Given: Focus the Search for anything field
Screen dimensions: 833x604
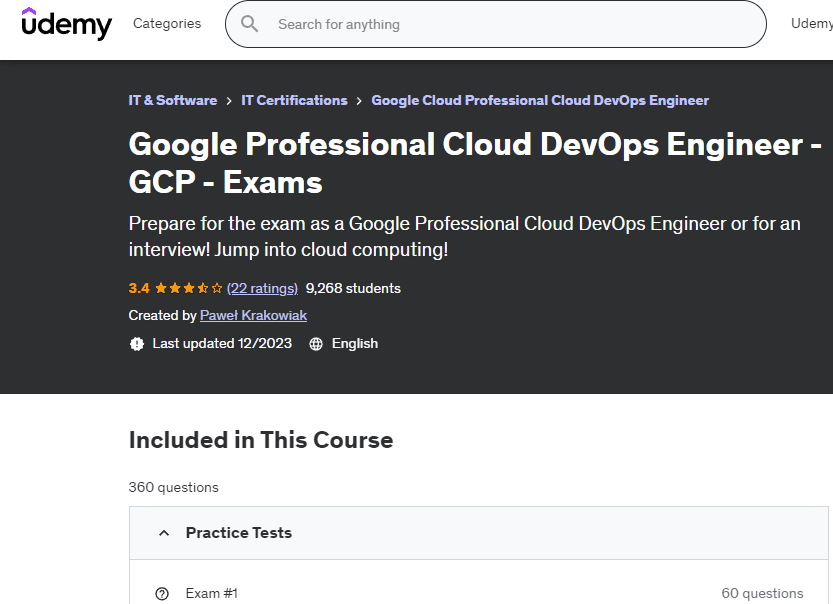Looking at the screenshot, I should (500, 24).
